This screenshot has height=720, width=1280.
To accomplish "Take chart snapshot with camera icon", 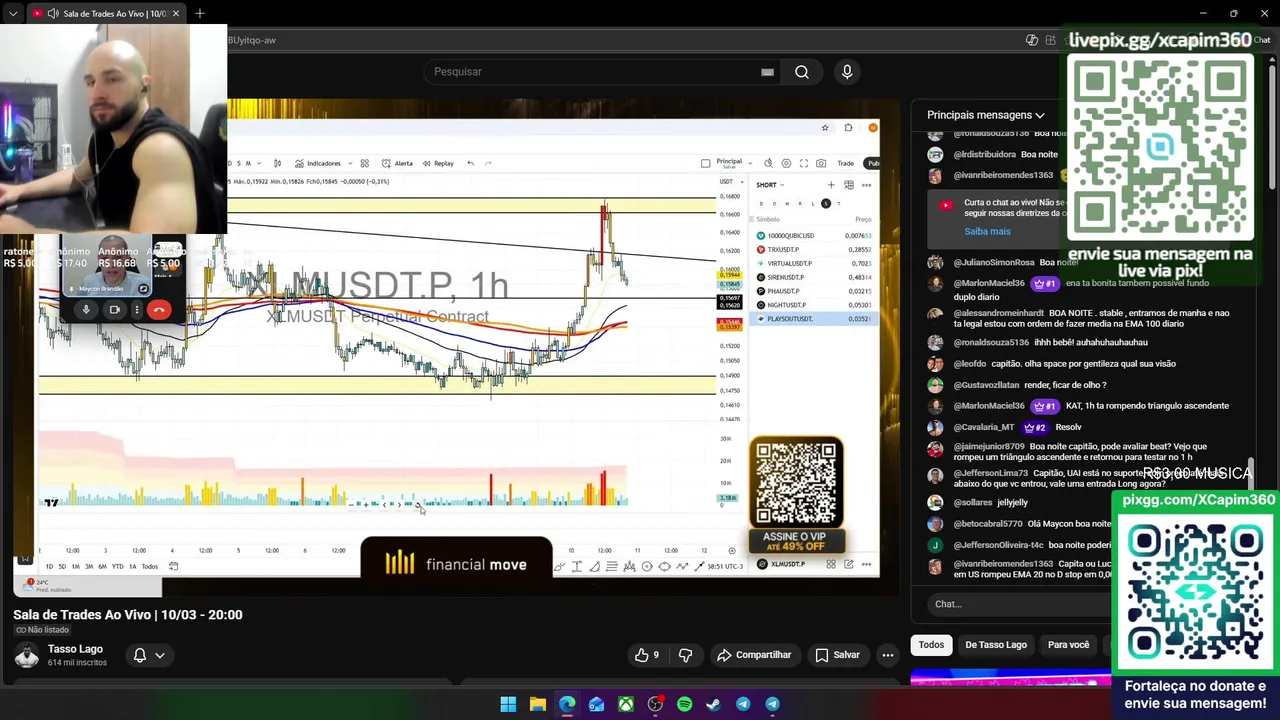I will [821, 163].
